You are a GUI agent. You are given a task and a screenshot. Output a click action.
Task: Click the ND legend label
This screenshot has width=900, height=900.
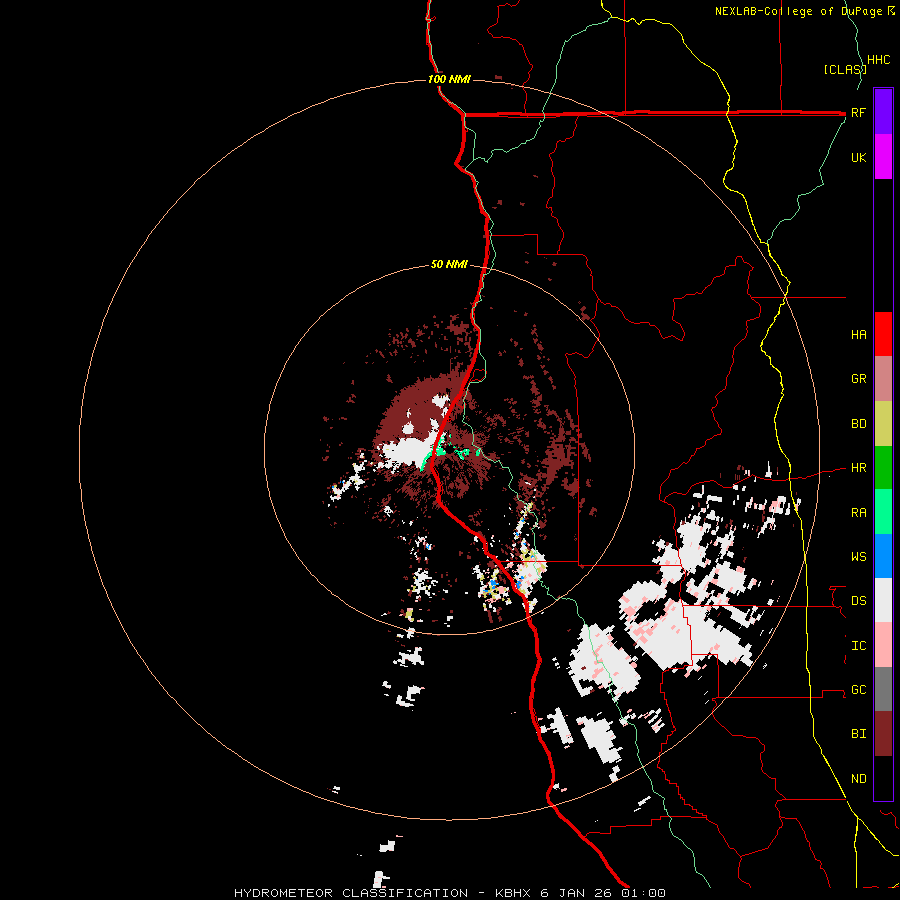(858, 779)
